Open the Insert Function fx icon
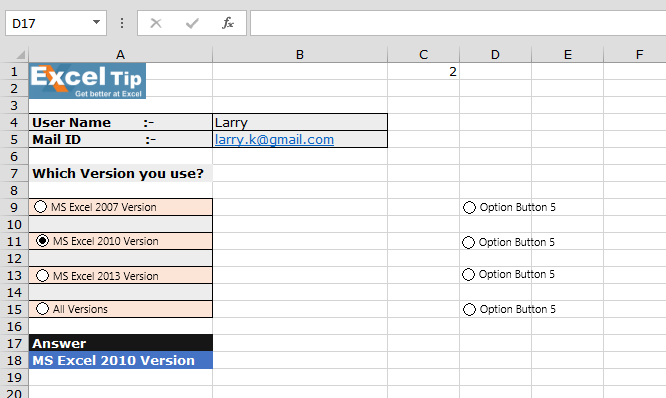 (x=228, y=23)
